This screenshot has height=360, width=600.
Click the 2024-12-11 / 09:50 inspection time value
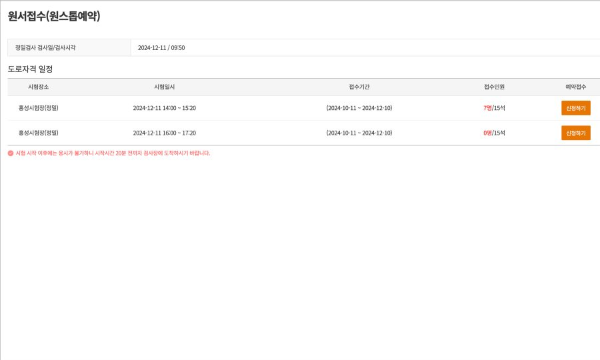(161, 48)
